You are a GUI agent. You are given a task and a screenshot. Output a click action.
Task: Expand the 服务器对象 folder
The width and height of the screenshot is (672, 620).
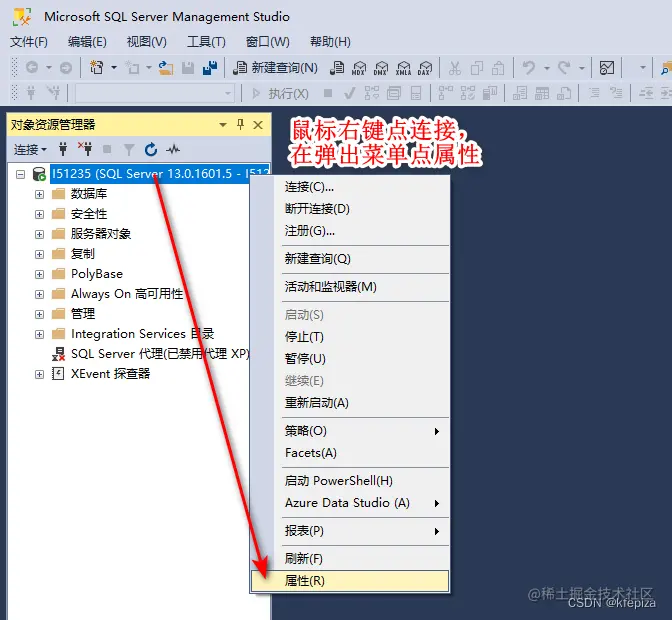(39, 234)
